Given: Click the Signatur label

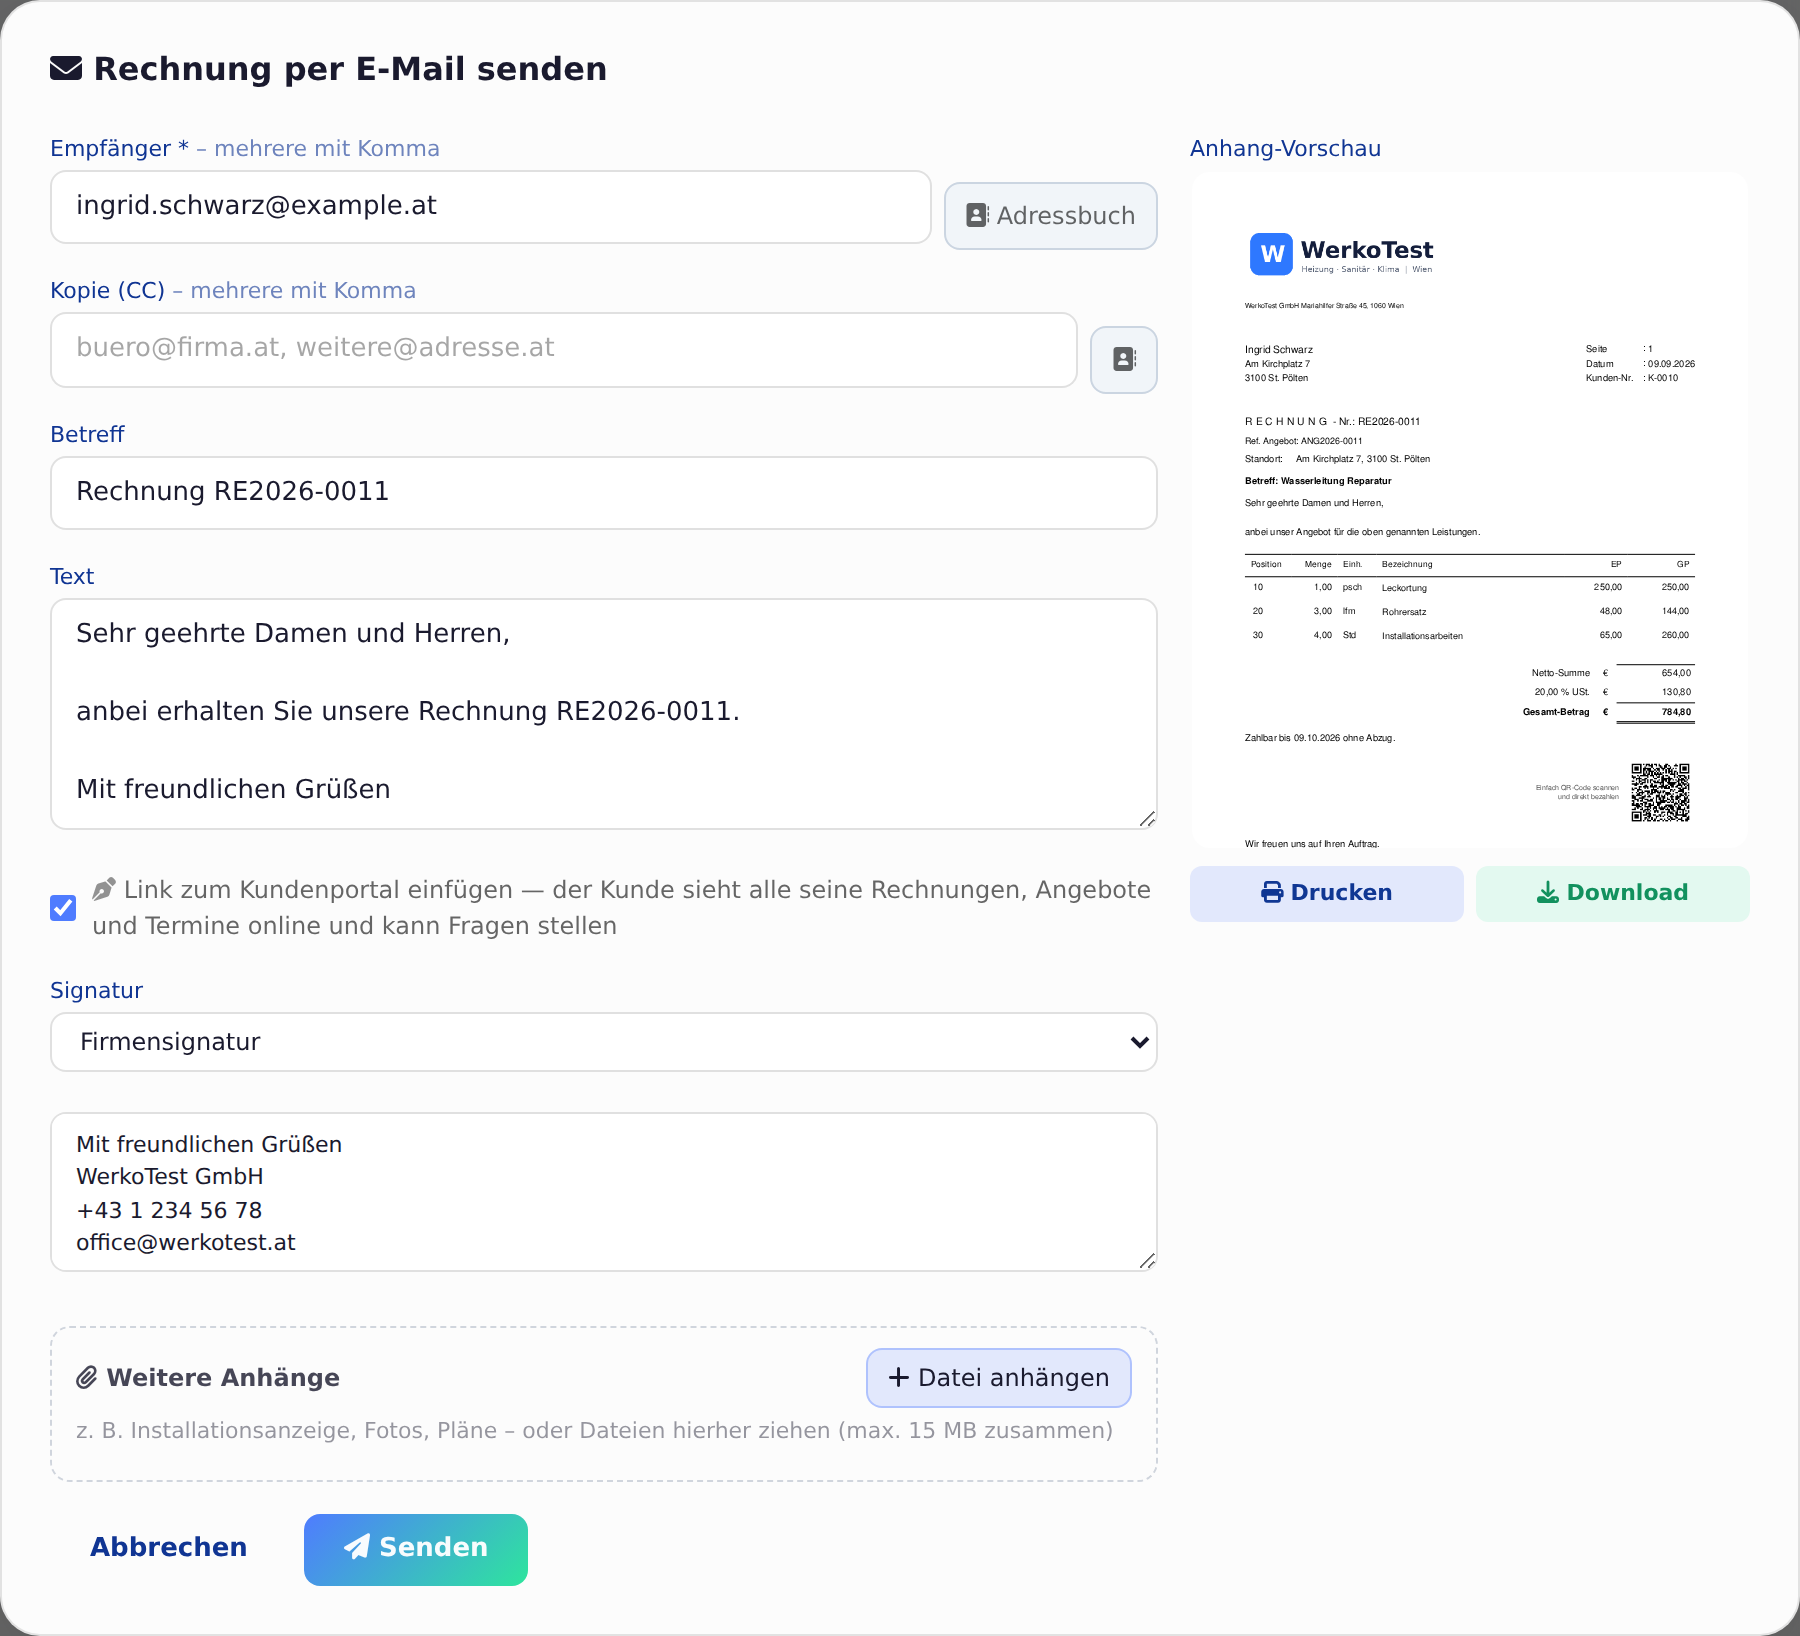Looking at the screenshot, I should click(x=97, y=990).
